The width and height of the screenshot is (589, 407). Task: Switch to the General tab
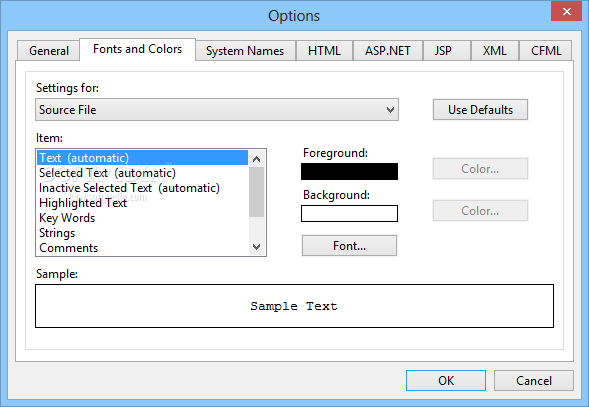(x=49, y=51)
